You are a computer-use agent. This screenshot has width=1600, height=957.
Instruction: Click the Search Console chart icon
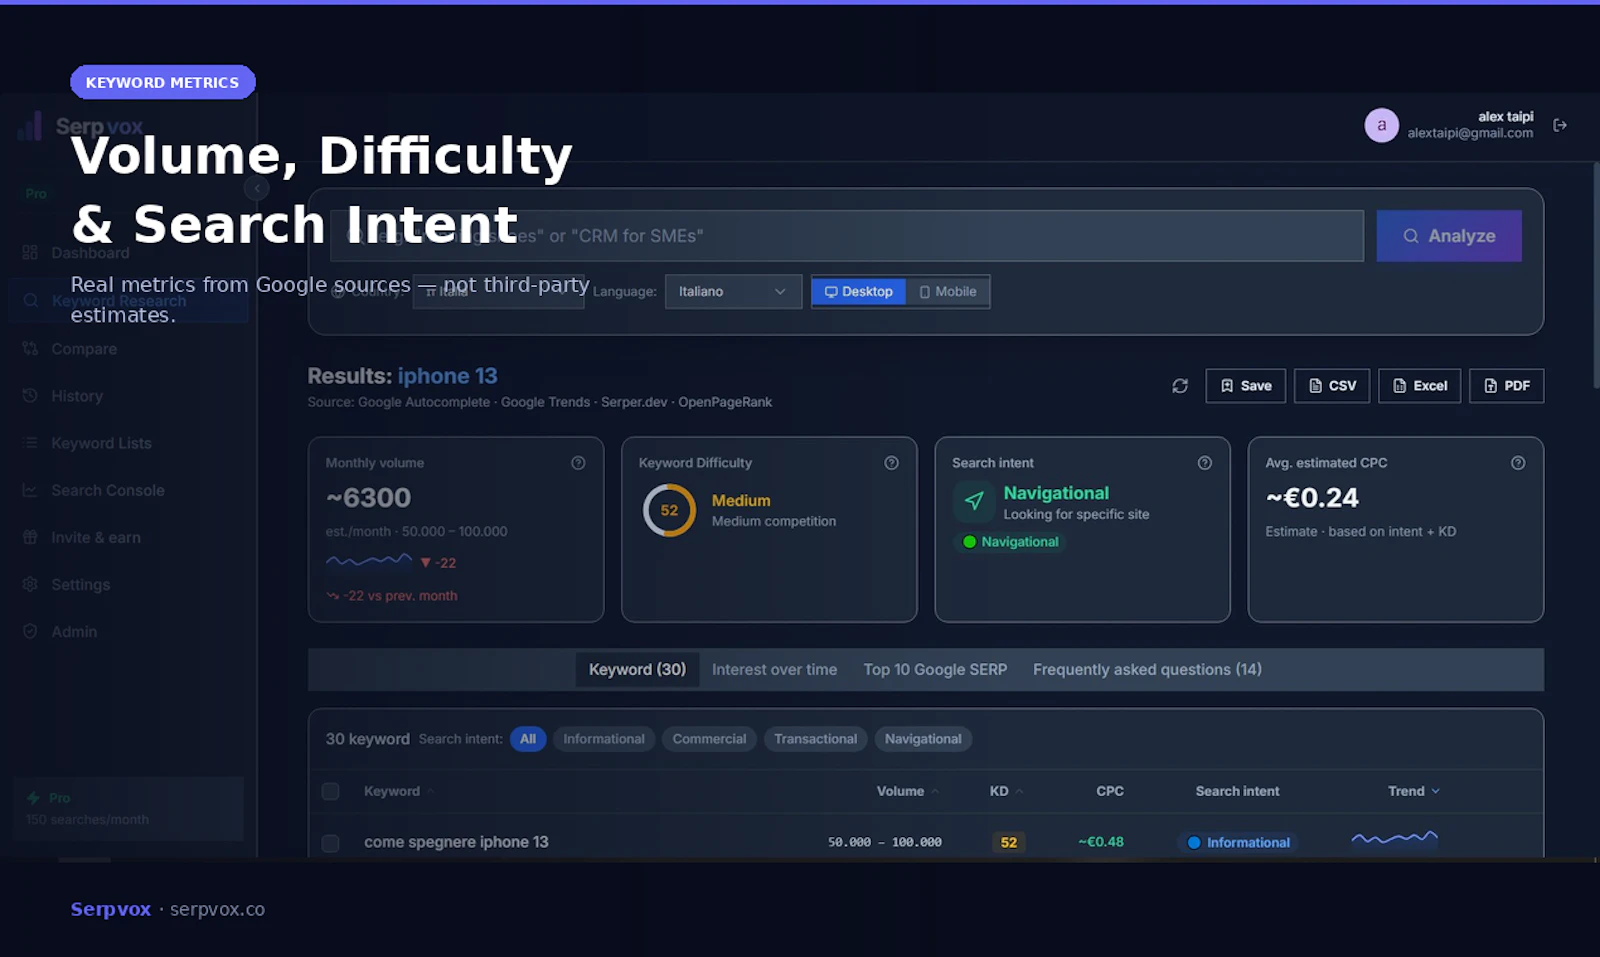(x=30, y=490)
